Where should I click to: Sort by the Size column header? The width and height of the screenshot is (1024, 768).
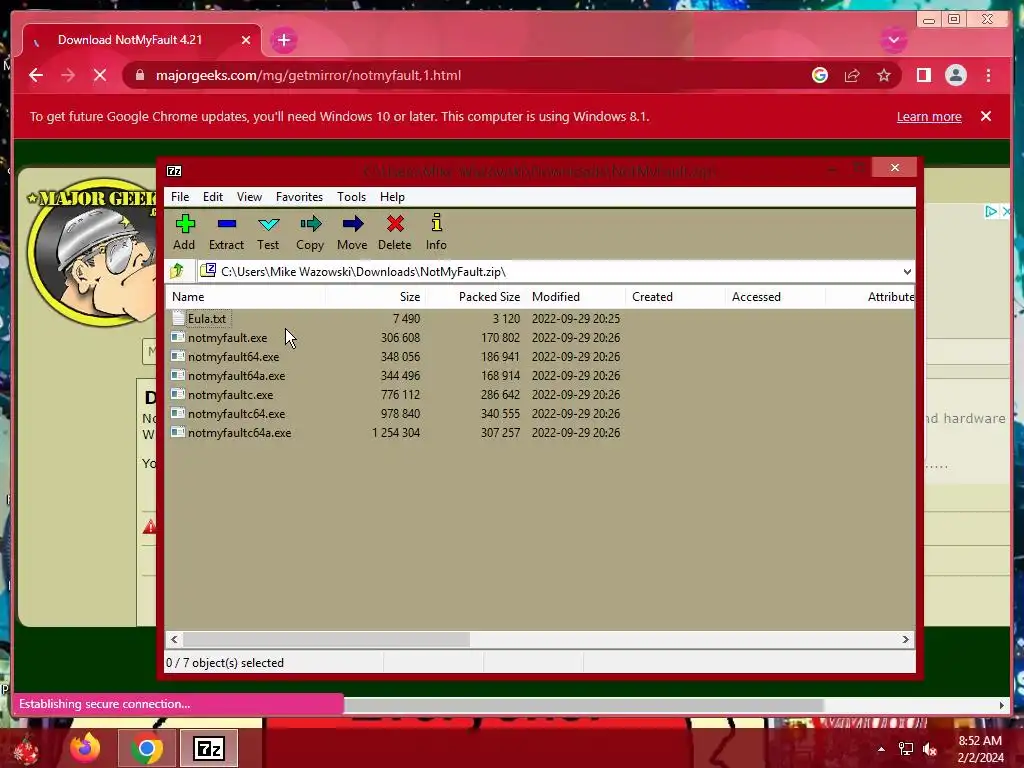click(x=376, y=296)
